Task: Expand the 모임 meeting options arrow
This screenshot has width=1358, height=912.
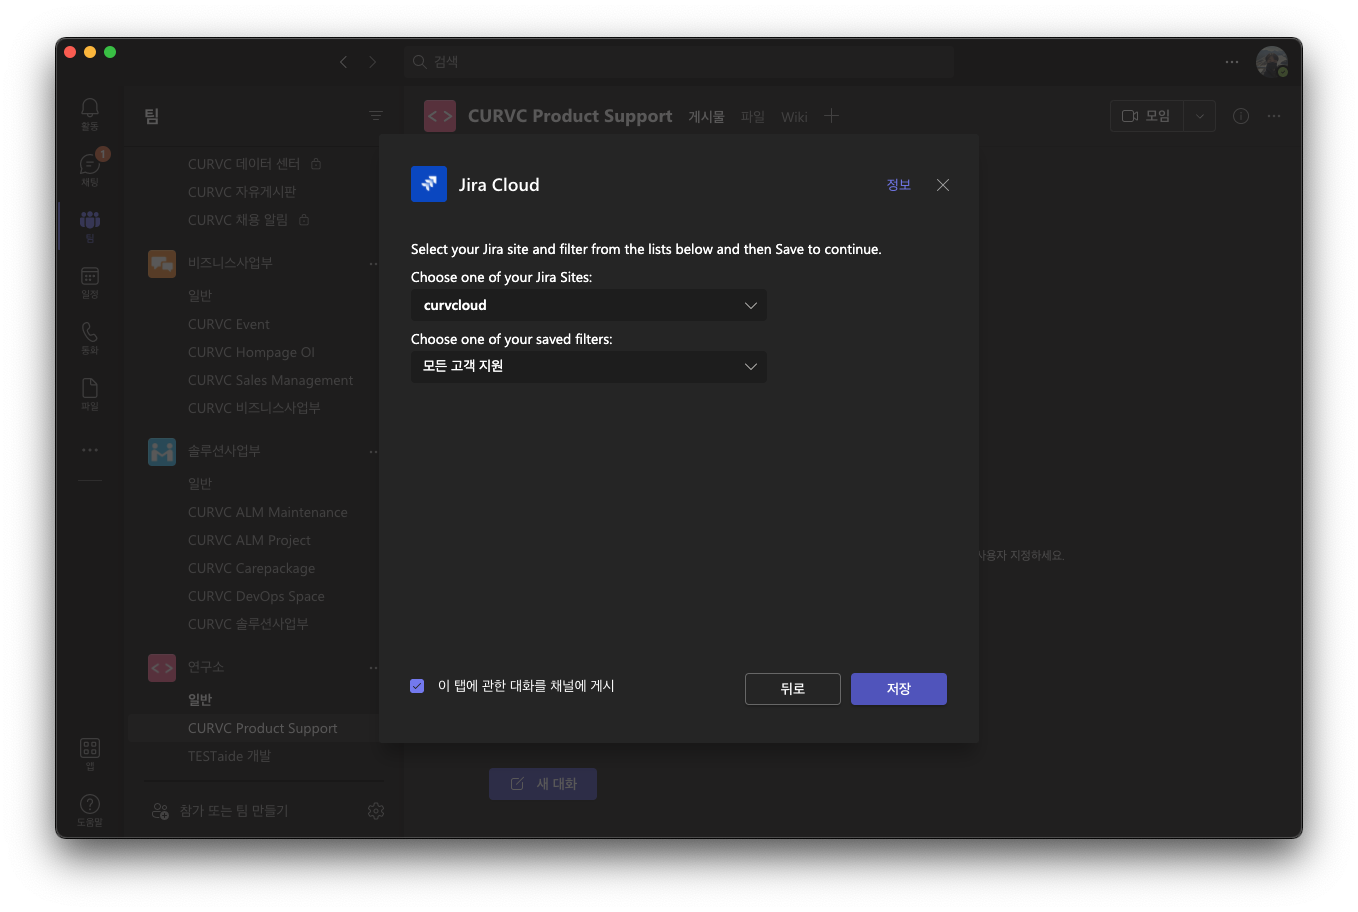Action: tap(1200, 116)
